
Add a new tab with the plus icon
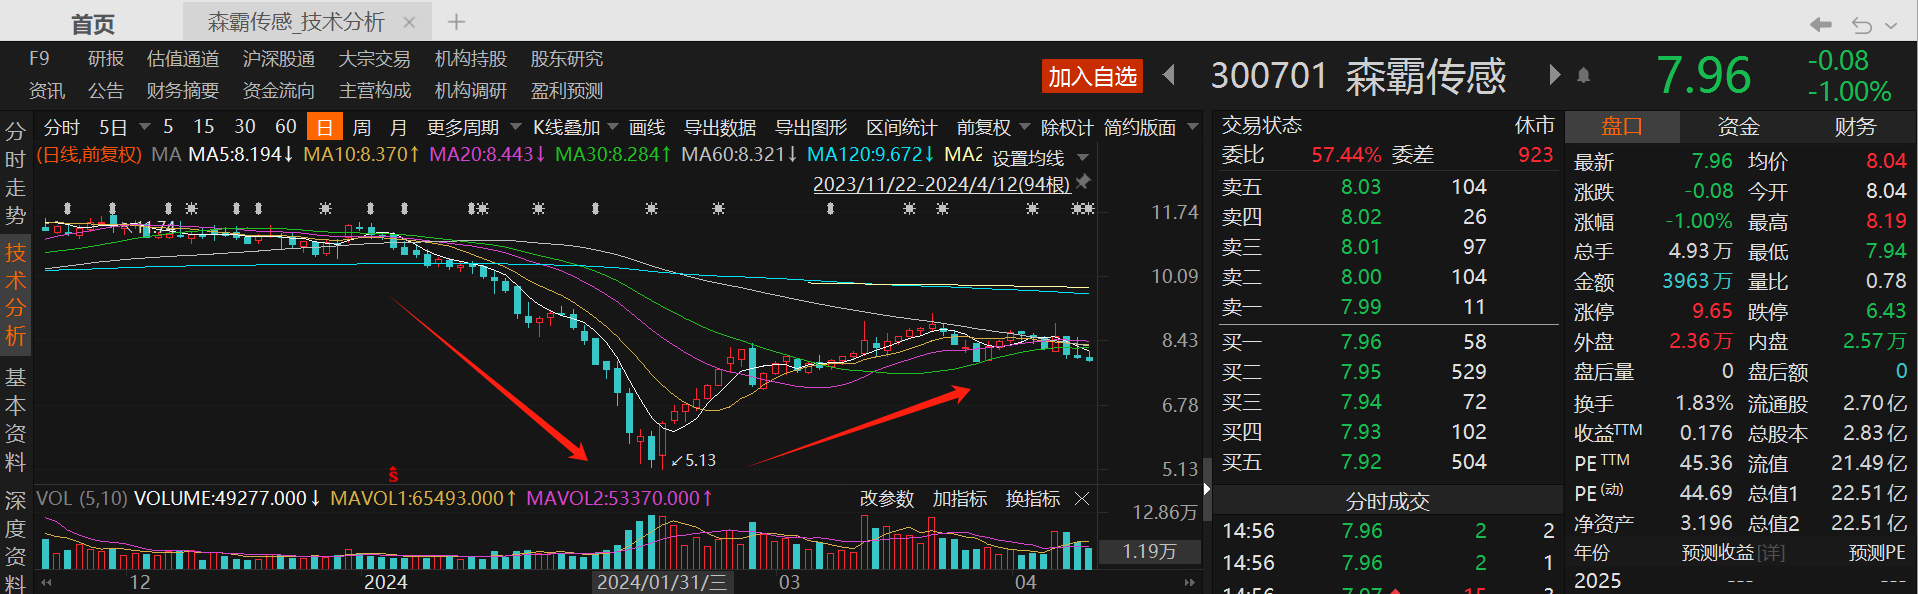click(x=456, y=22)
